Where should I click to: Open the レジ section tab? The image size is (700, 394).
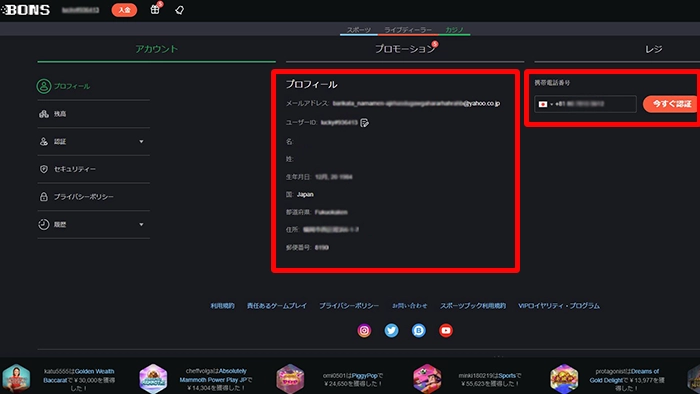(654, 49)
